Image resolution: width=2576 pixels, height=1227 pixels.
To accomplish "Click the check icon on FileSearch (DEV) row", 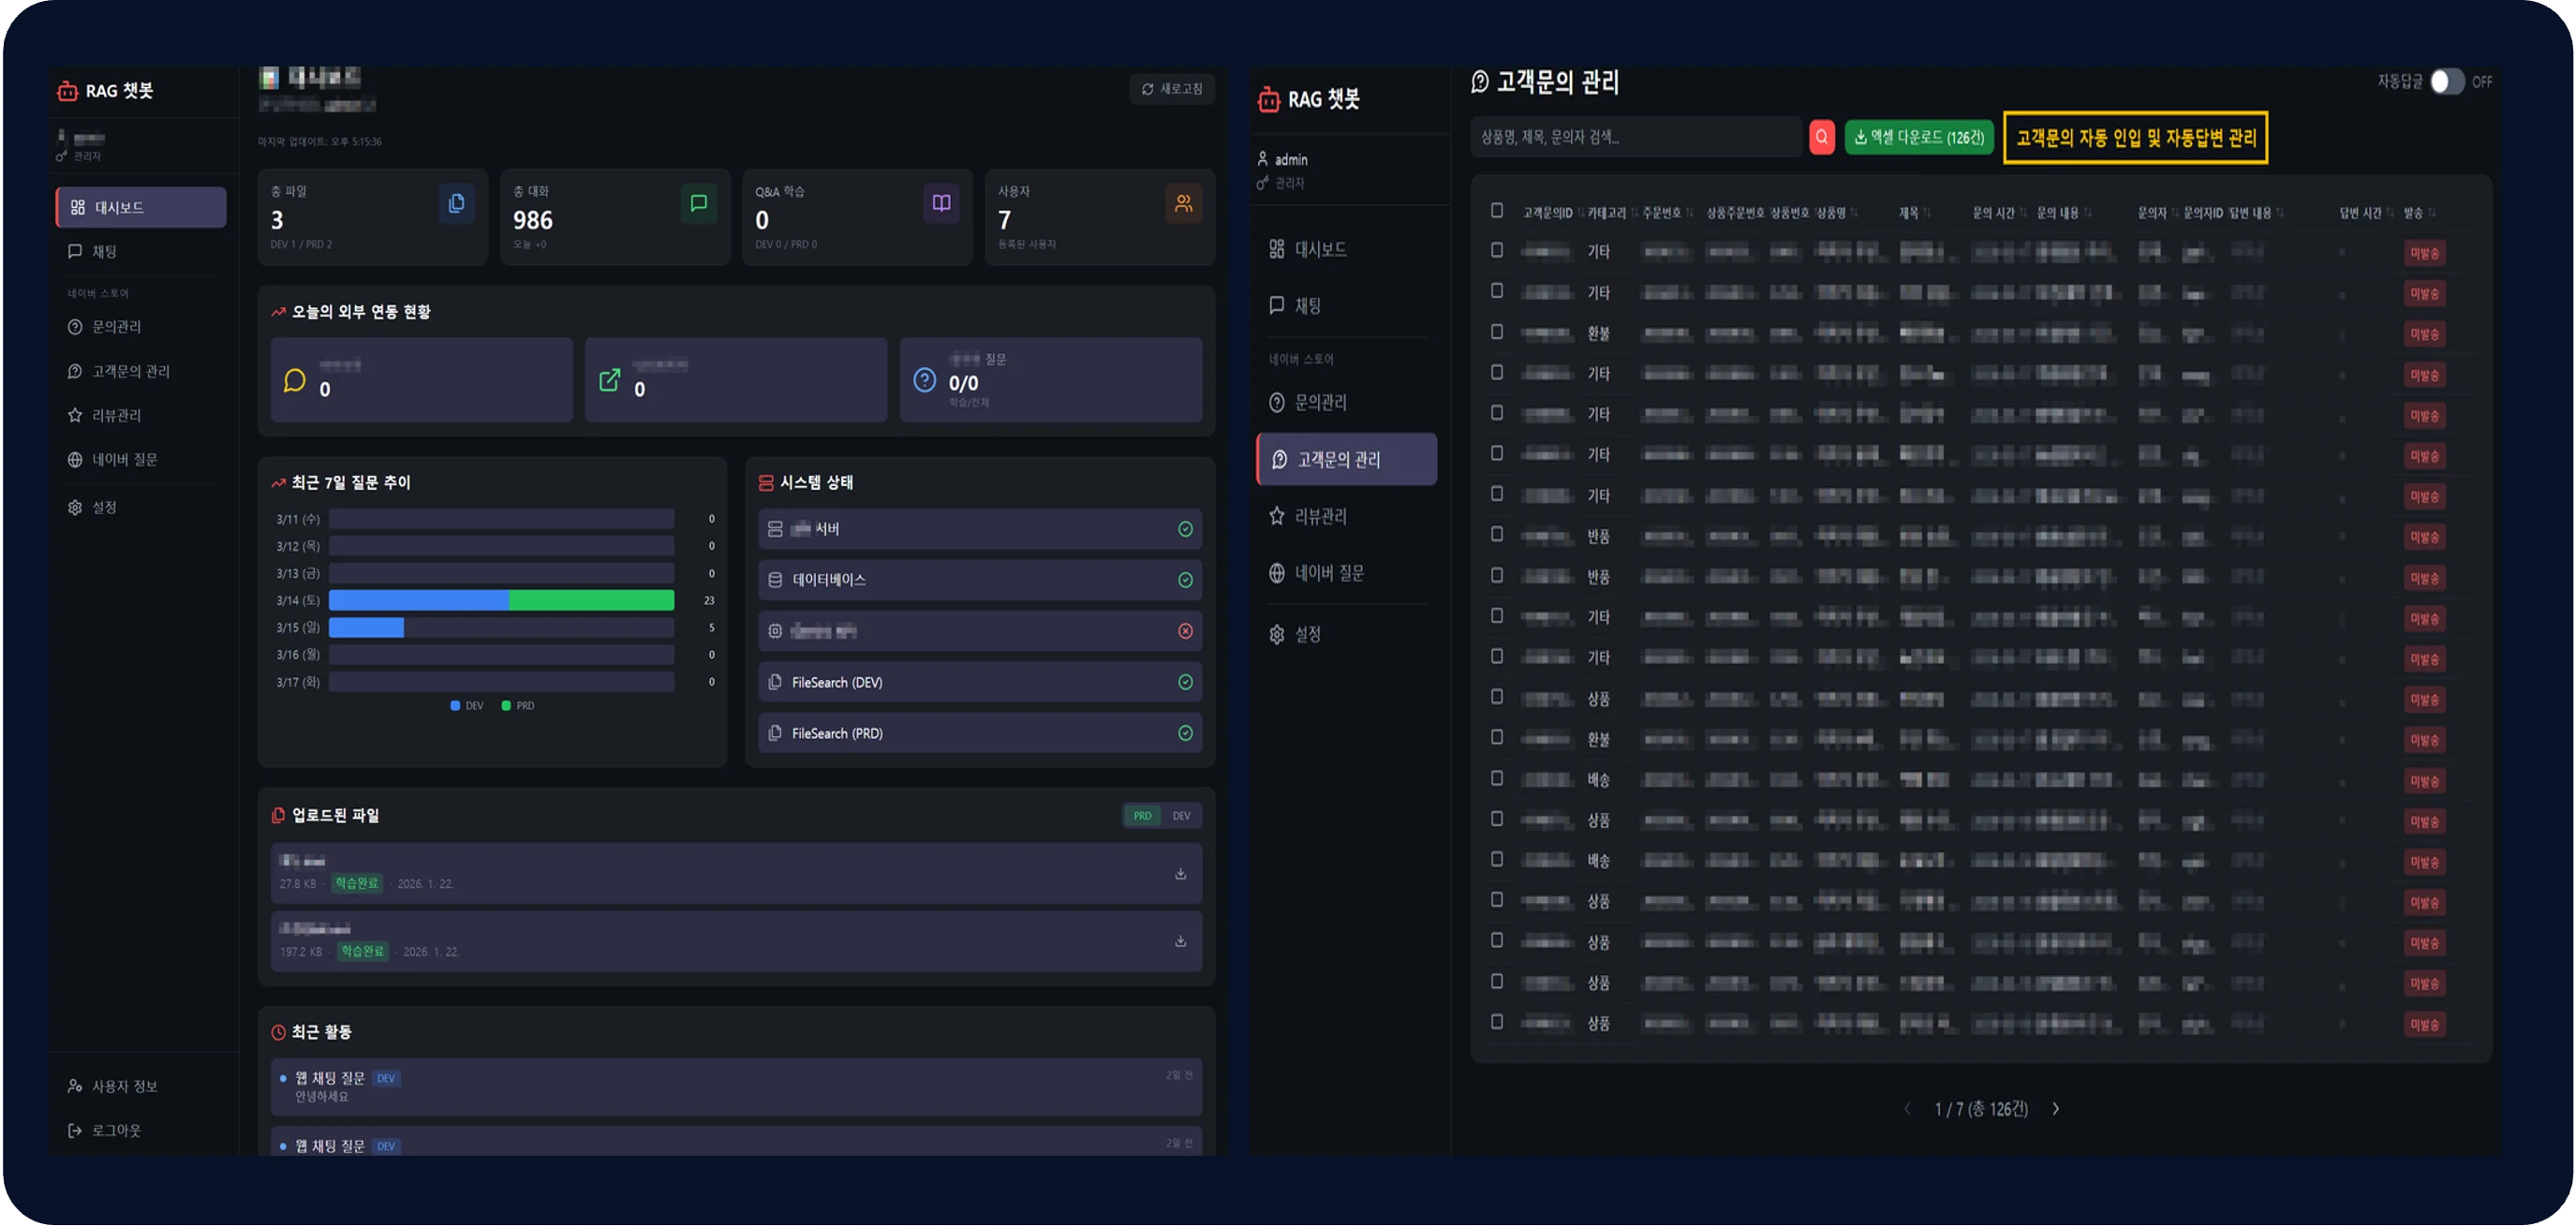I will 1186,683.
